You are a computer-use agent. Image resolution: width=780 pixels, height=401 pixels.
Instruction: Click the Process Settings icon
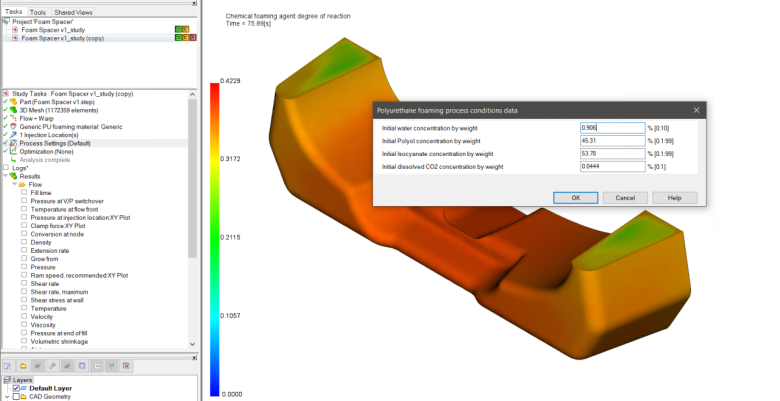(15, 143)
